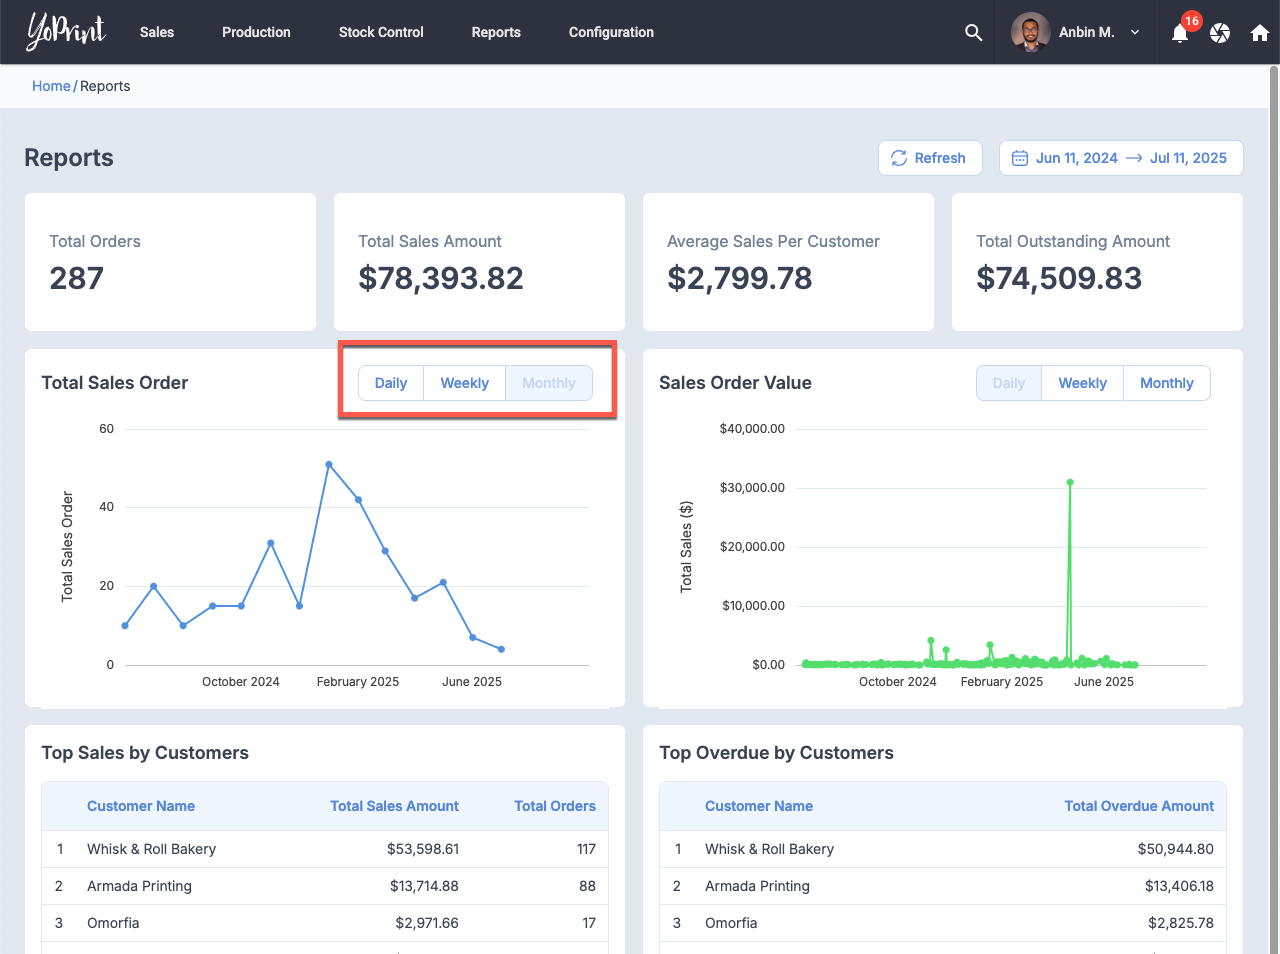The image size is (1280, 954).
Task: Open the notifications bell
Action: coord(1180,33)
